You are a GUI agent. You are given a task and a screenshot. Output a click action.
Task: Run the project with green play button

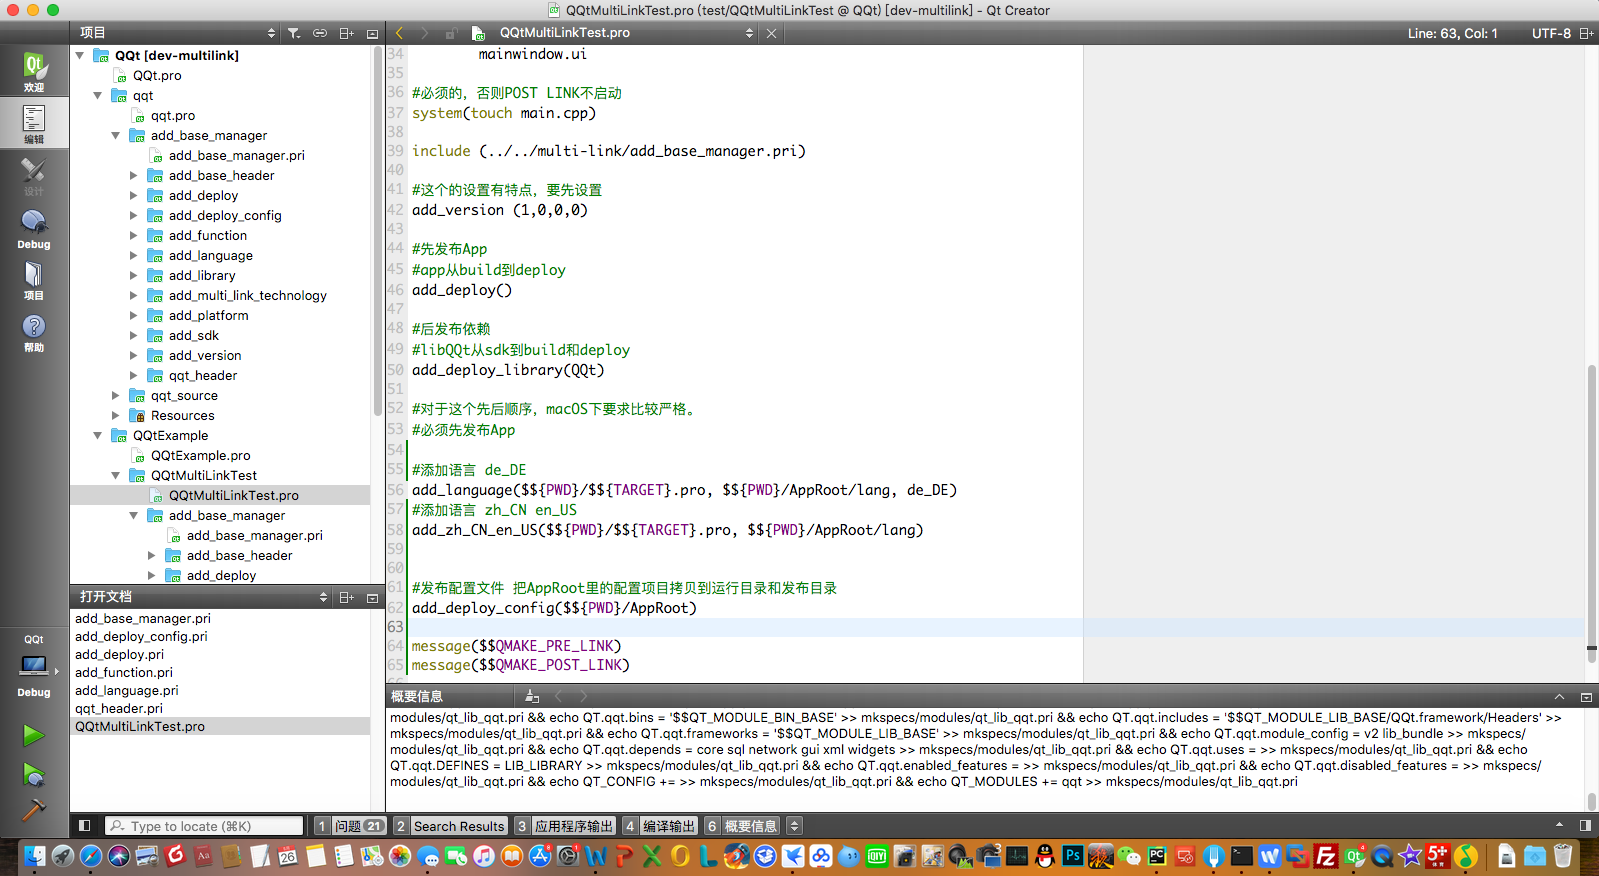coord(33,736)
